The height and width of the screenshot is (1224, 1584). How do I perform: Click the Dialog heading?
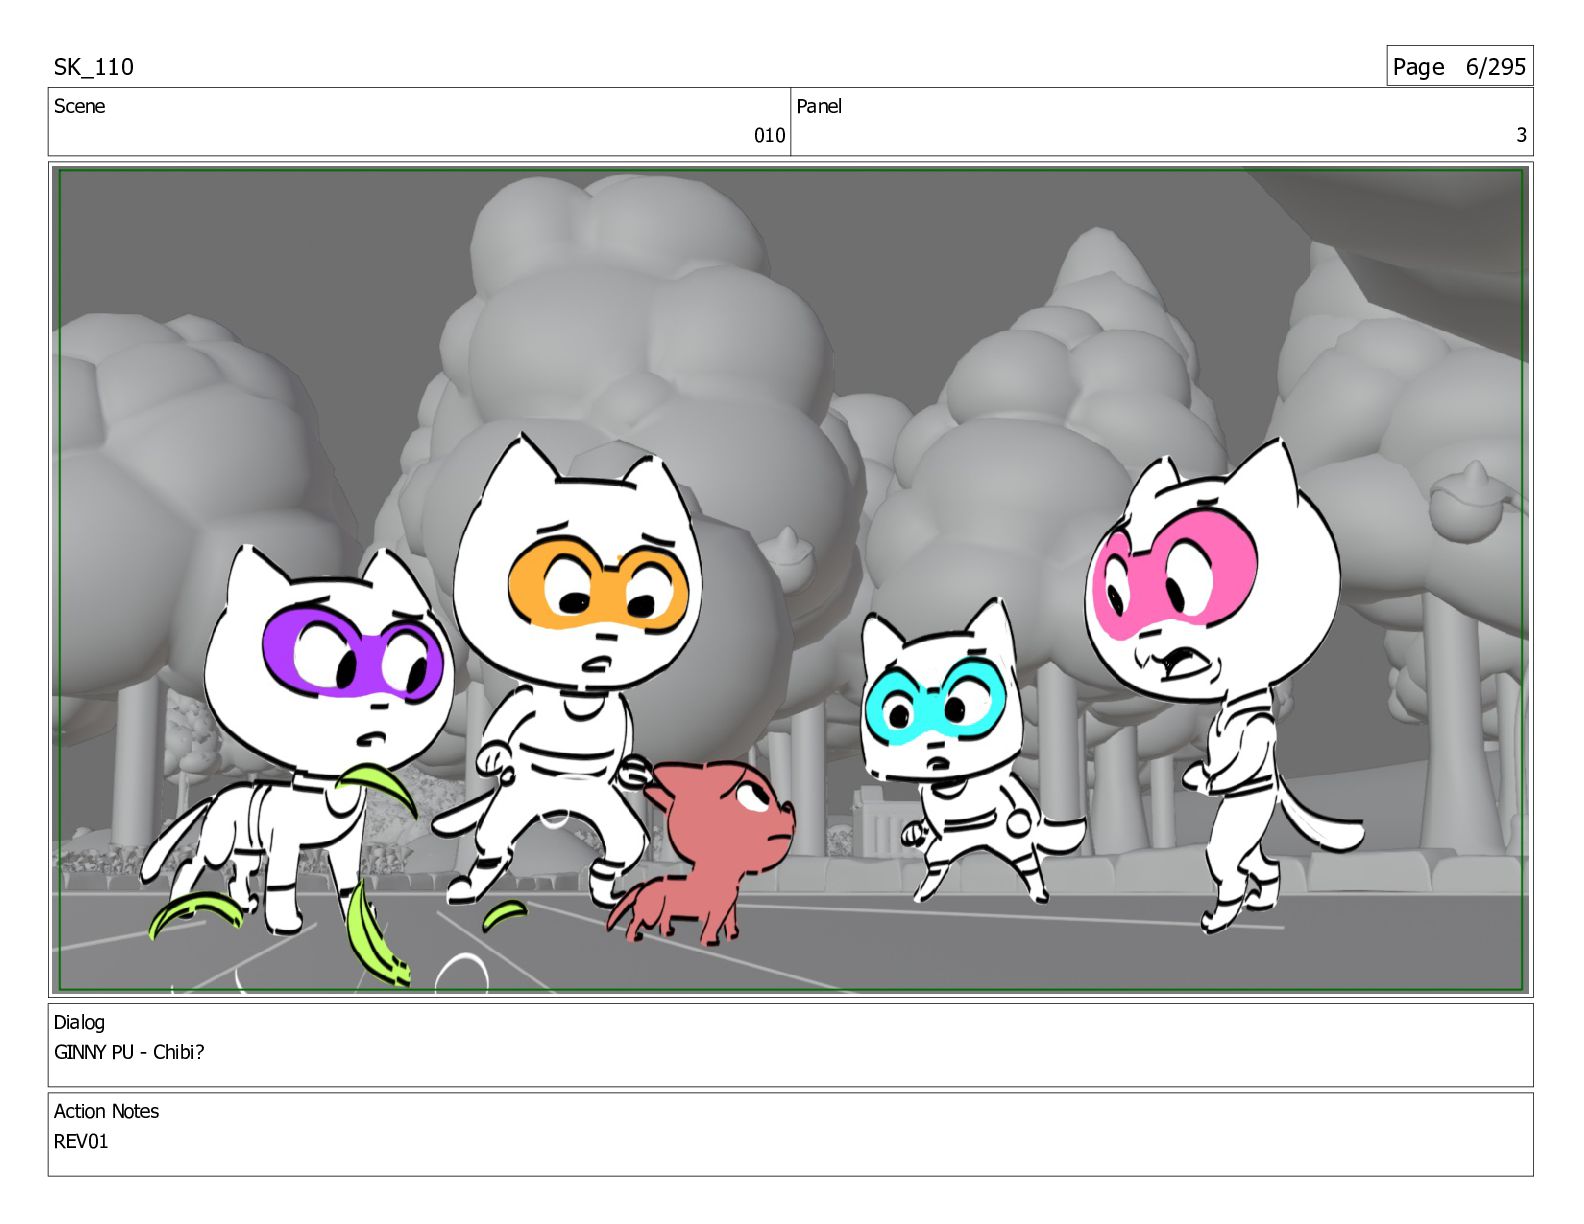pyautogui.click(x=79, y=1022)
